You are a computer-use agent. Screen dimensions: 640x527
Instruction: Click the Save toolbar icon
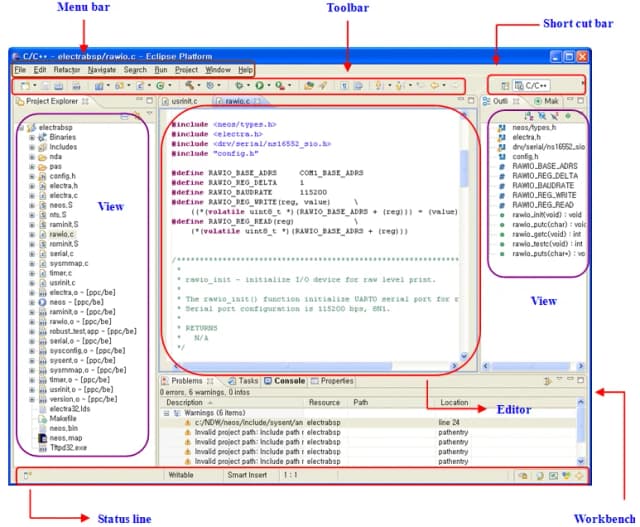[46, 86]
